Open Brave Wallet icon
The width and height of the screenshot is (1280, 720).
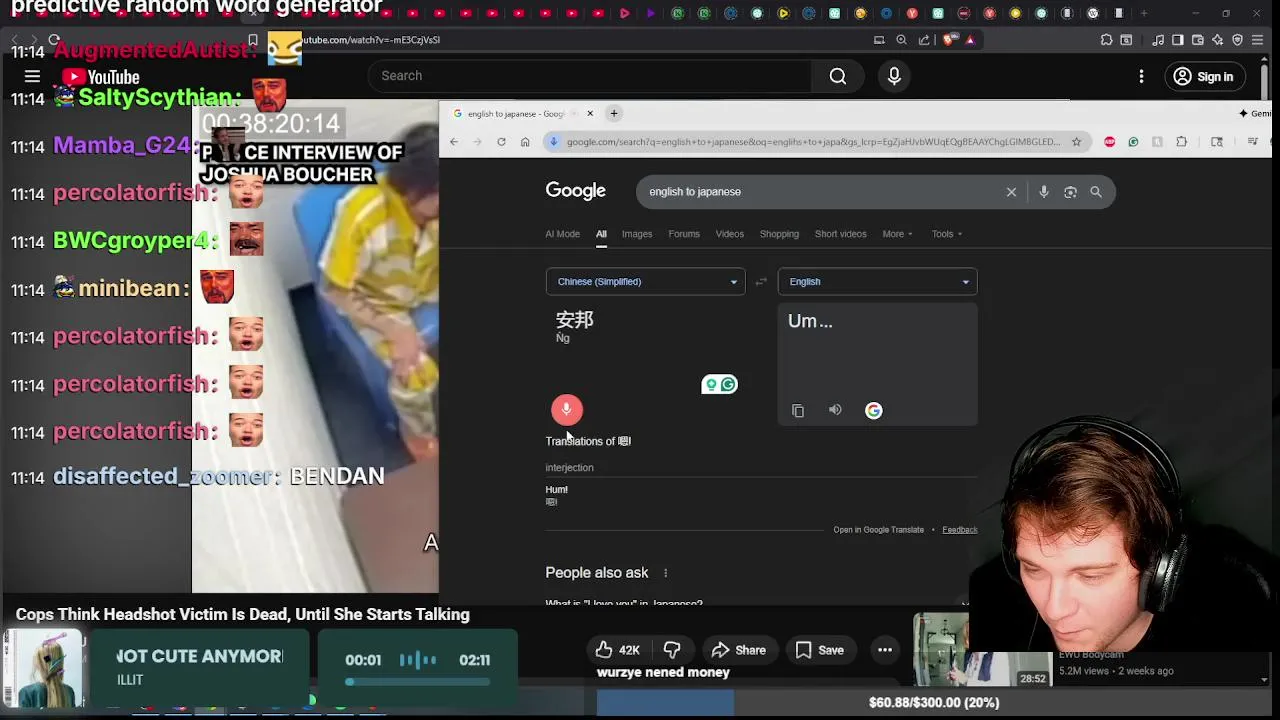pyautogui.click(x=1198, y=40)
